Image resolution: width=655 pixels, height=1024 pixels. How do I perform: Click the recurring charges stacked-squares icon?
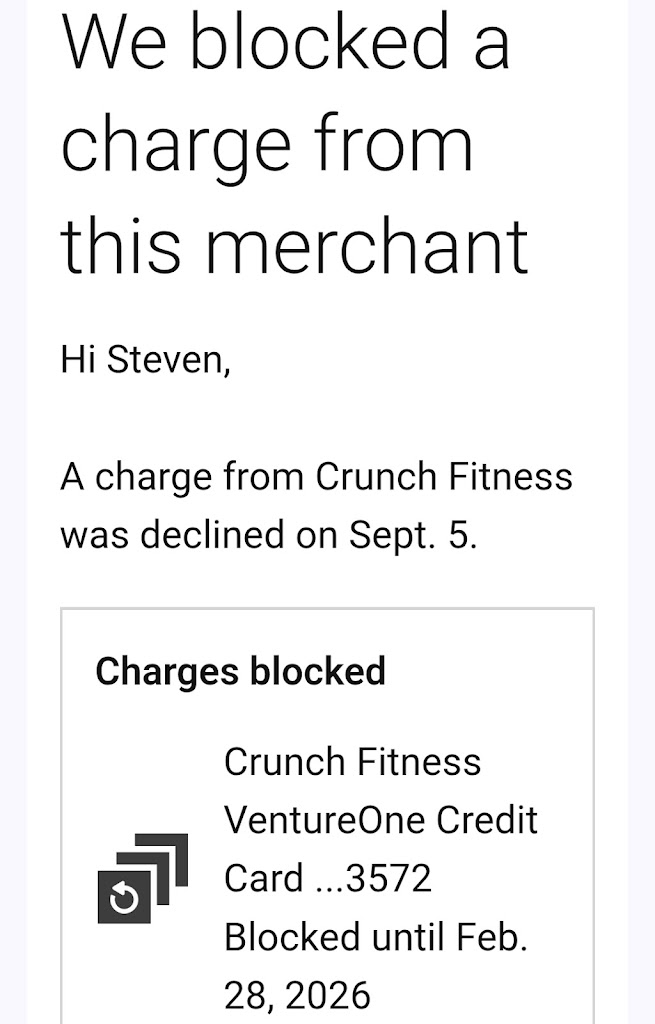coord(143,877)
